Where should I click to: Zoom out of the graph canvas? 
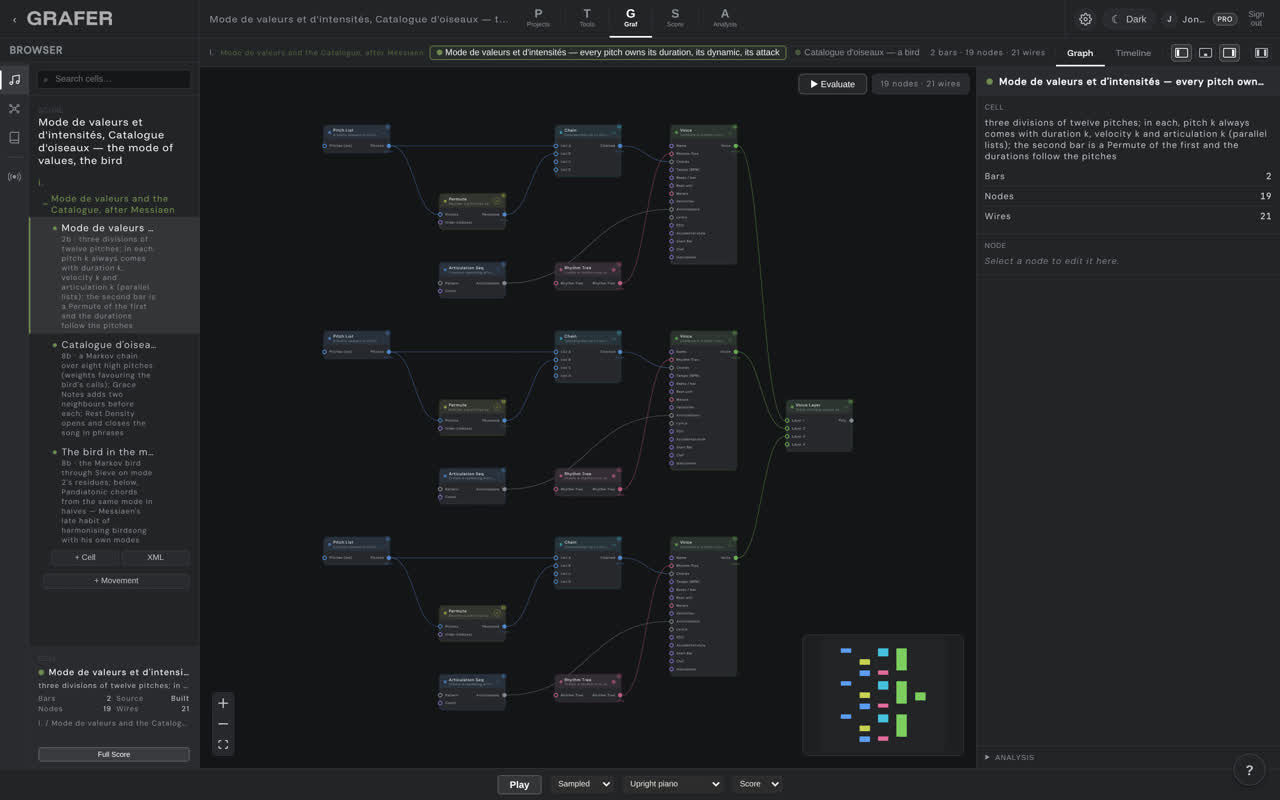[x=223, y=724]
